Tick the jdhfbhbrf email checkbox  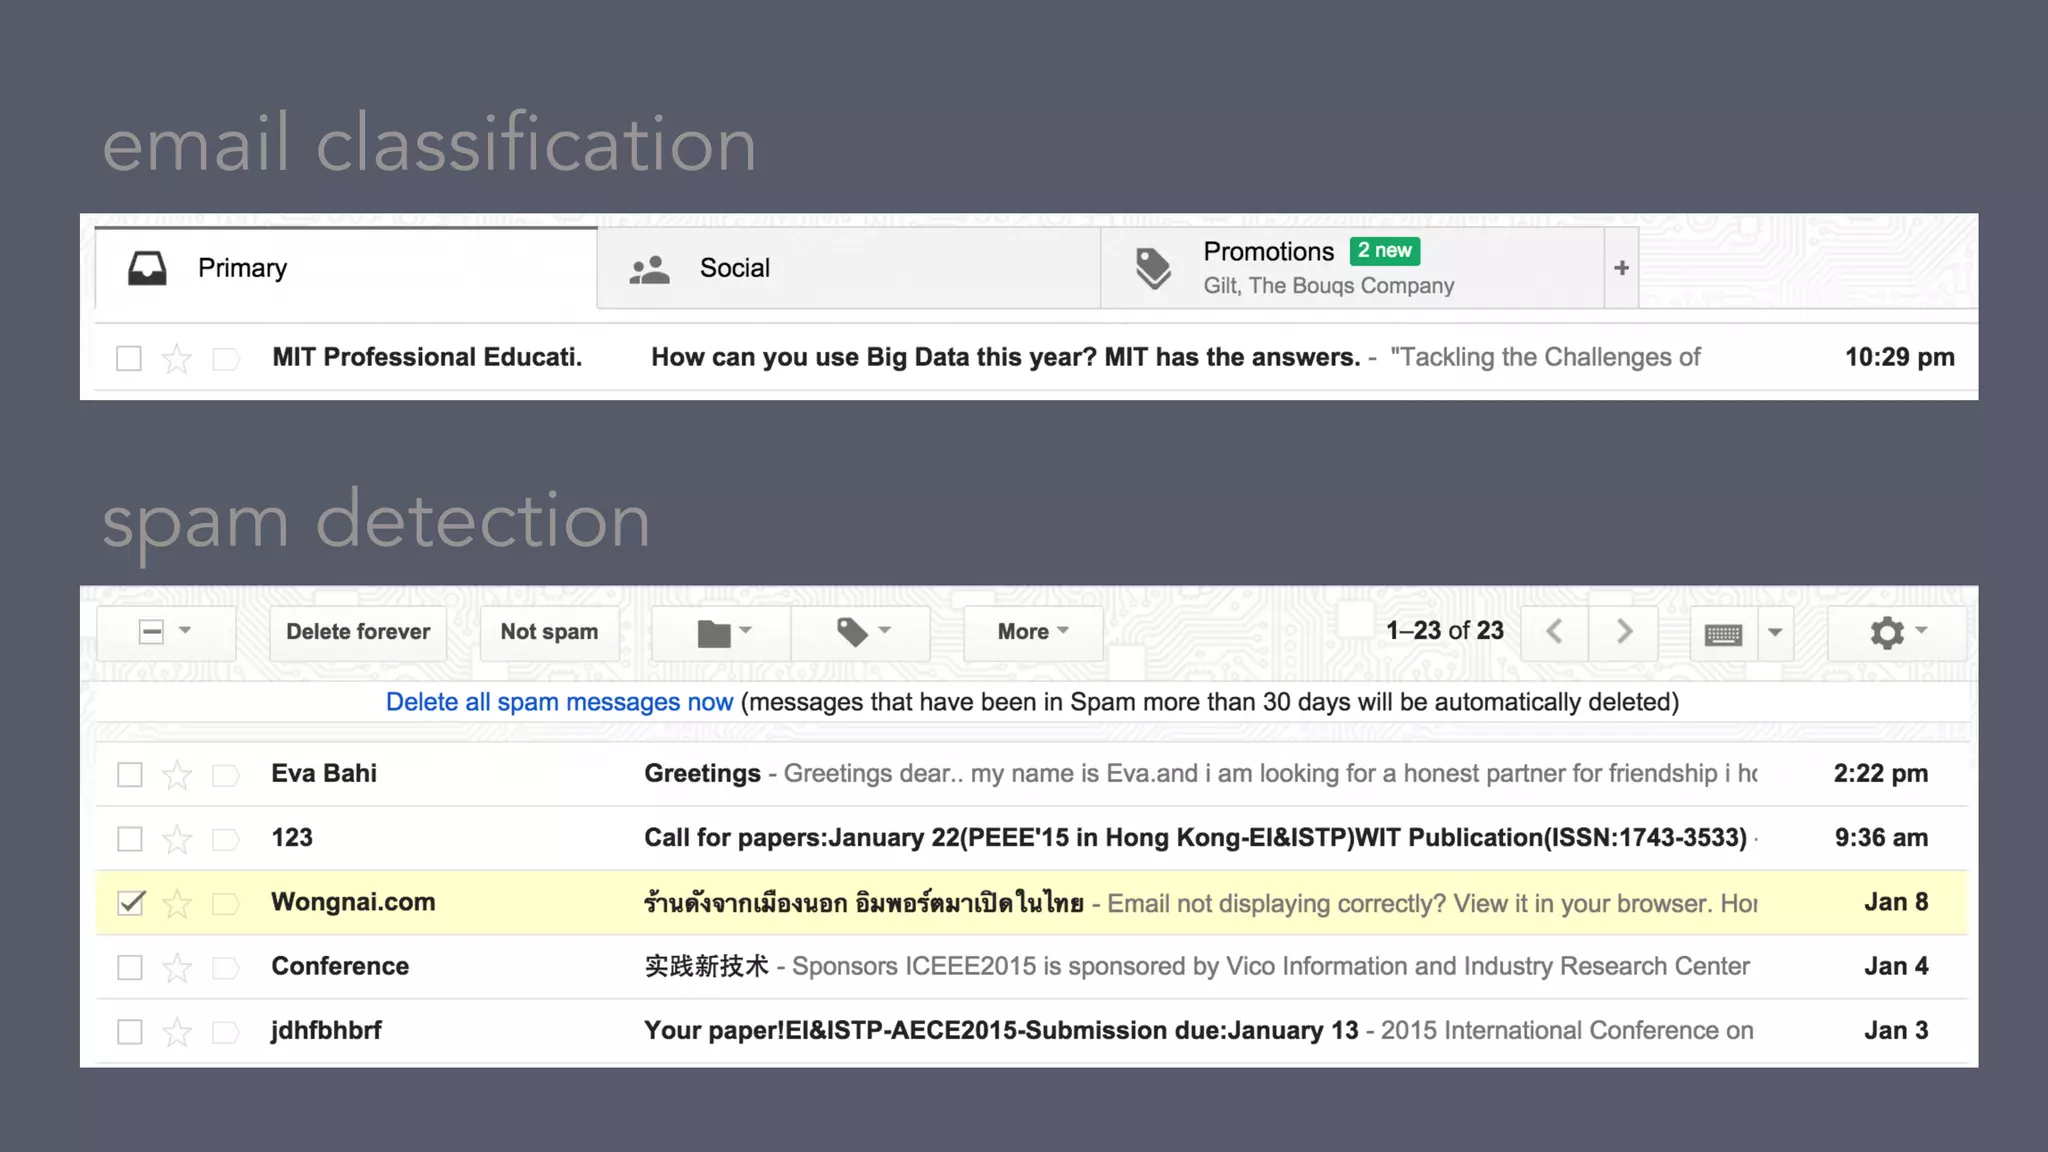point(130,1031)
